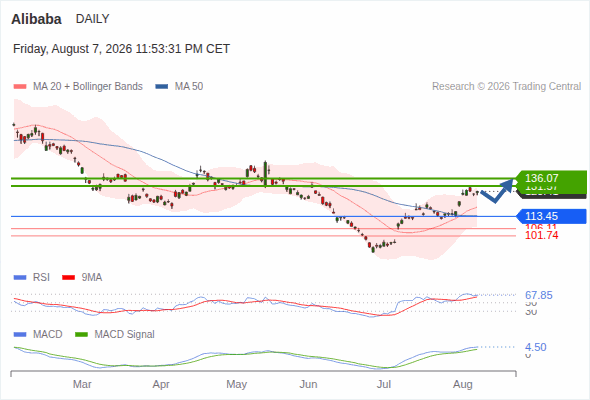Click the MA 20 + Bollinger Bands legend text
Viewport: 590px width, 400px height.
88,87
